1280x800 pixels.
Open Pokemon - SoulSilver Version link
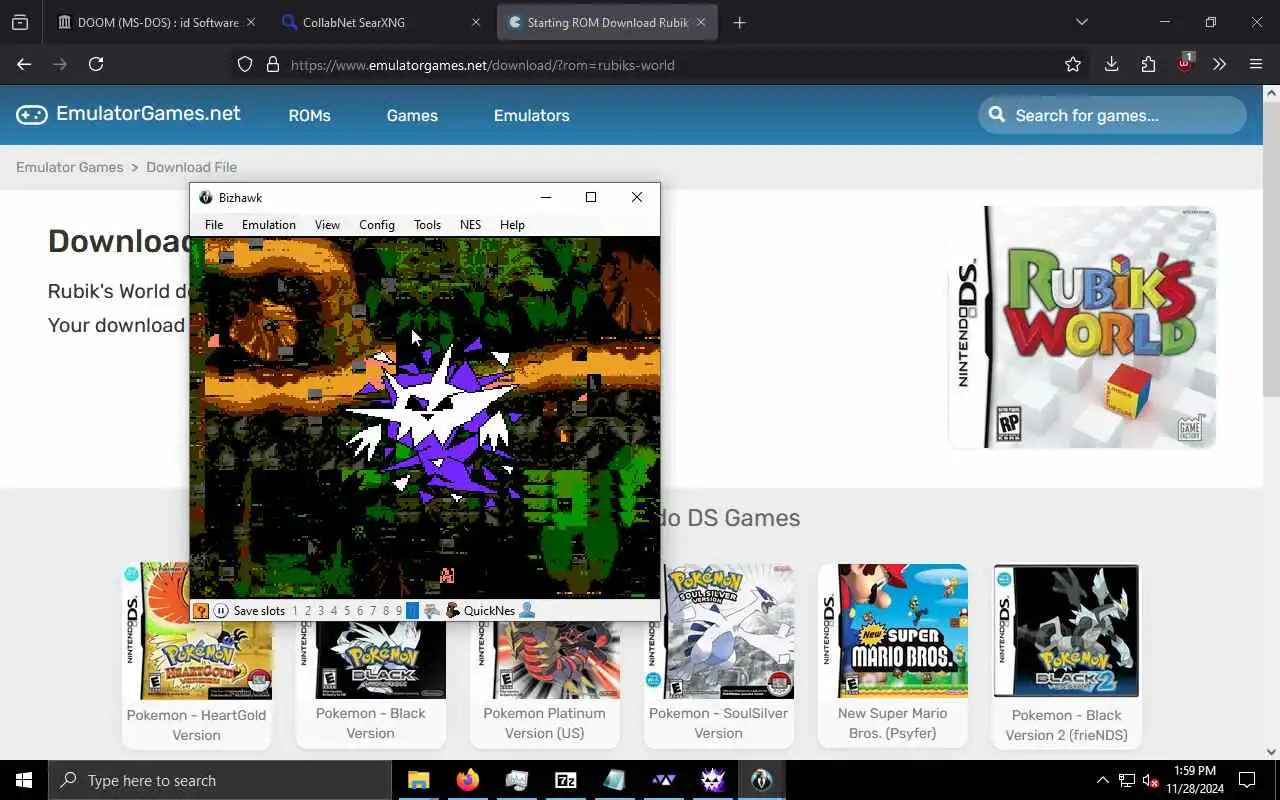click(718, 723)
